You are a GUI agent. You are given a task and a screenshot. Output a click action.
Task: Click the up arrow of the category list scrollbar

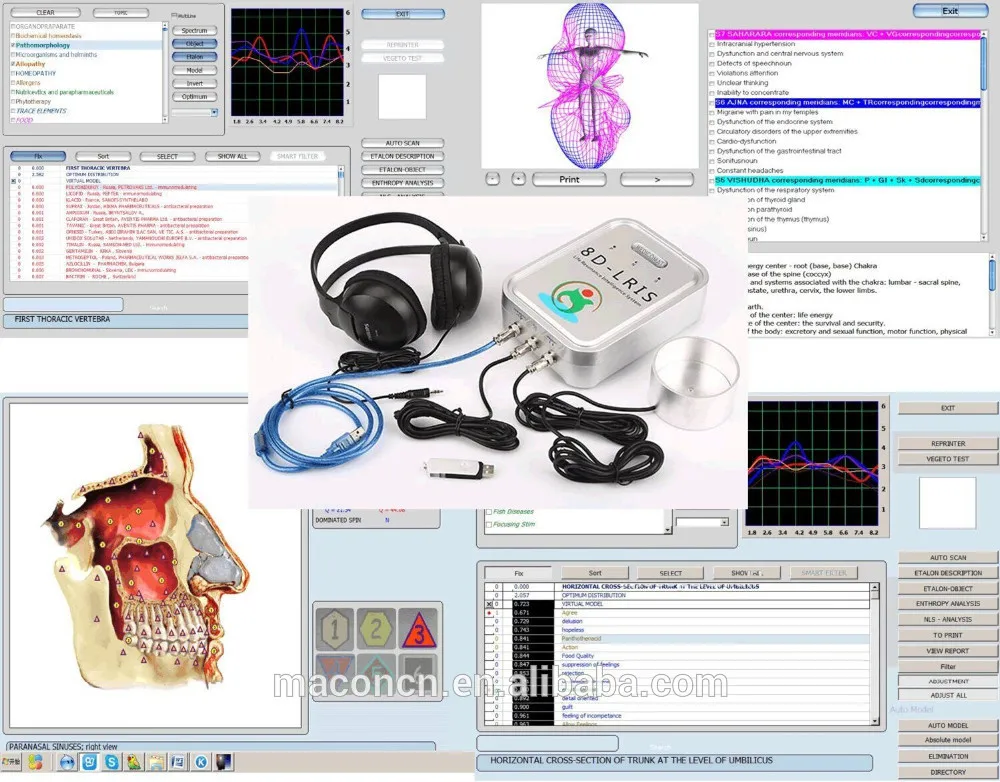point(165,26)
